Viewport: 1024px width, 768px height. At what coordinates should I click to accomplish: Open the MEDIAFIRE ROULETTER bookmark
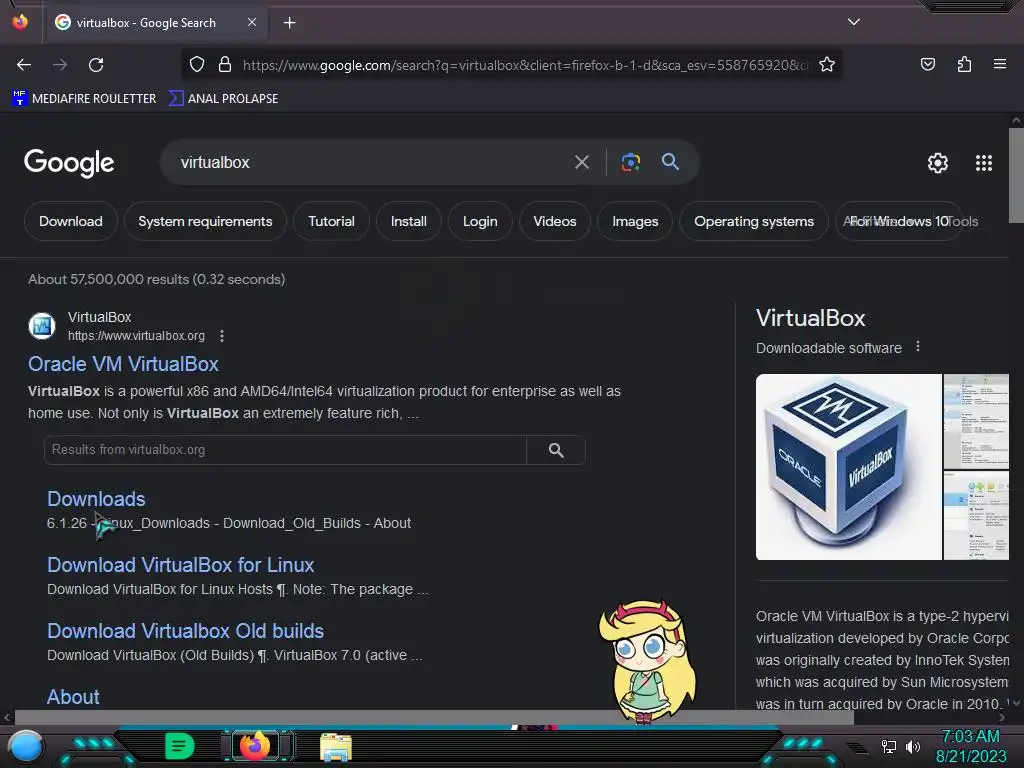84,99
